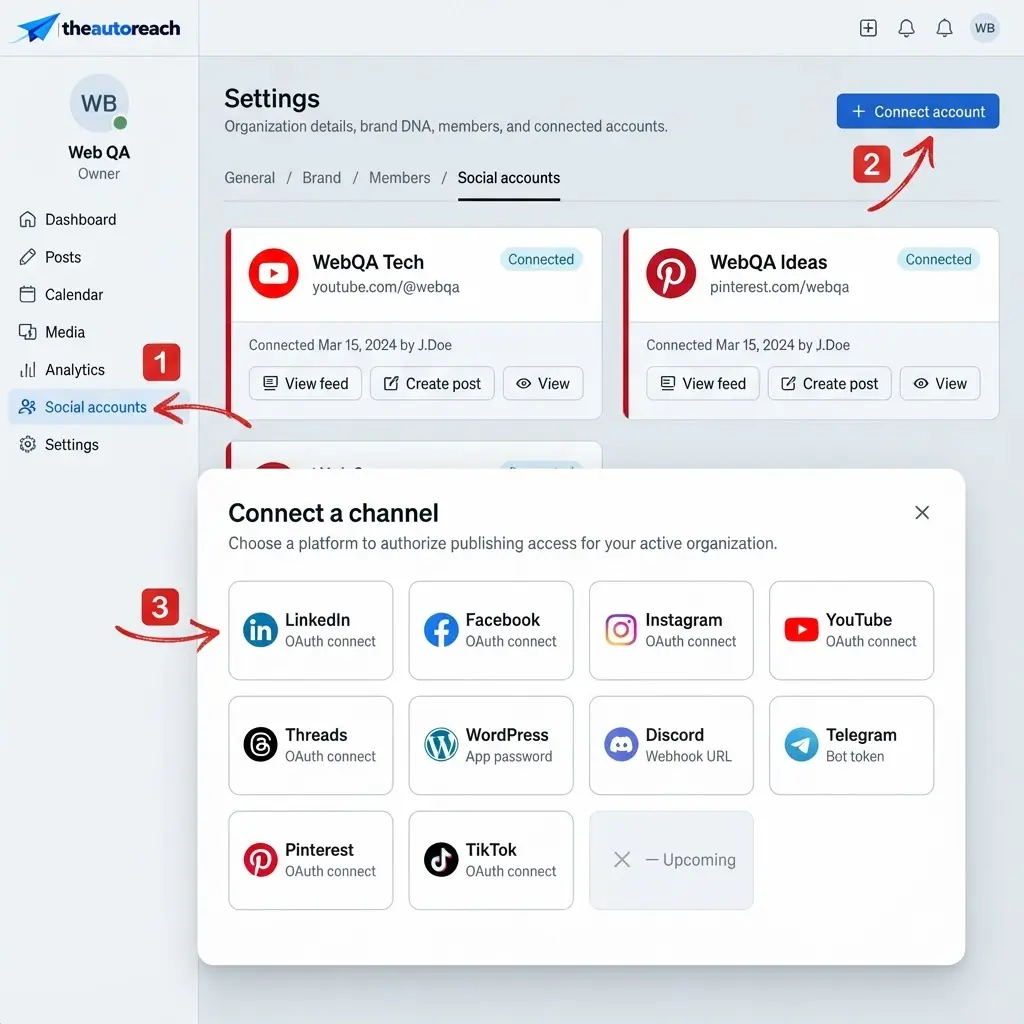The height and width of the screenshot is (1024, 1024).
Task: Click 'Connected Mar 15, 2024 by J.Doe' on WebQA Tech
Action: click(x=350, y=345)
